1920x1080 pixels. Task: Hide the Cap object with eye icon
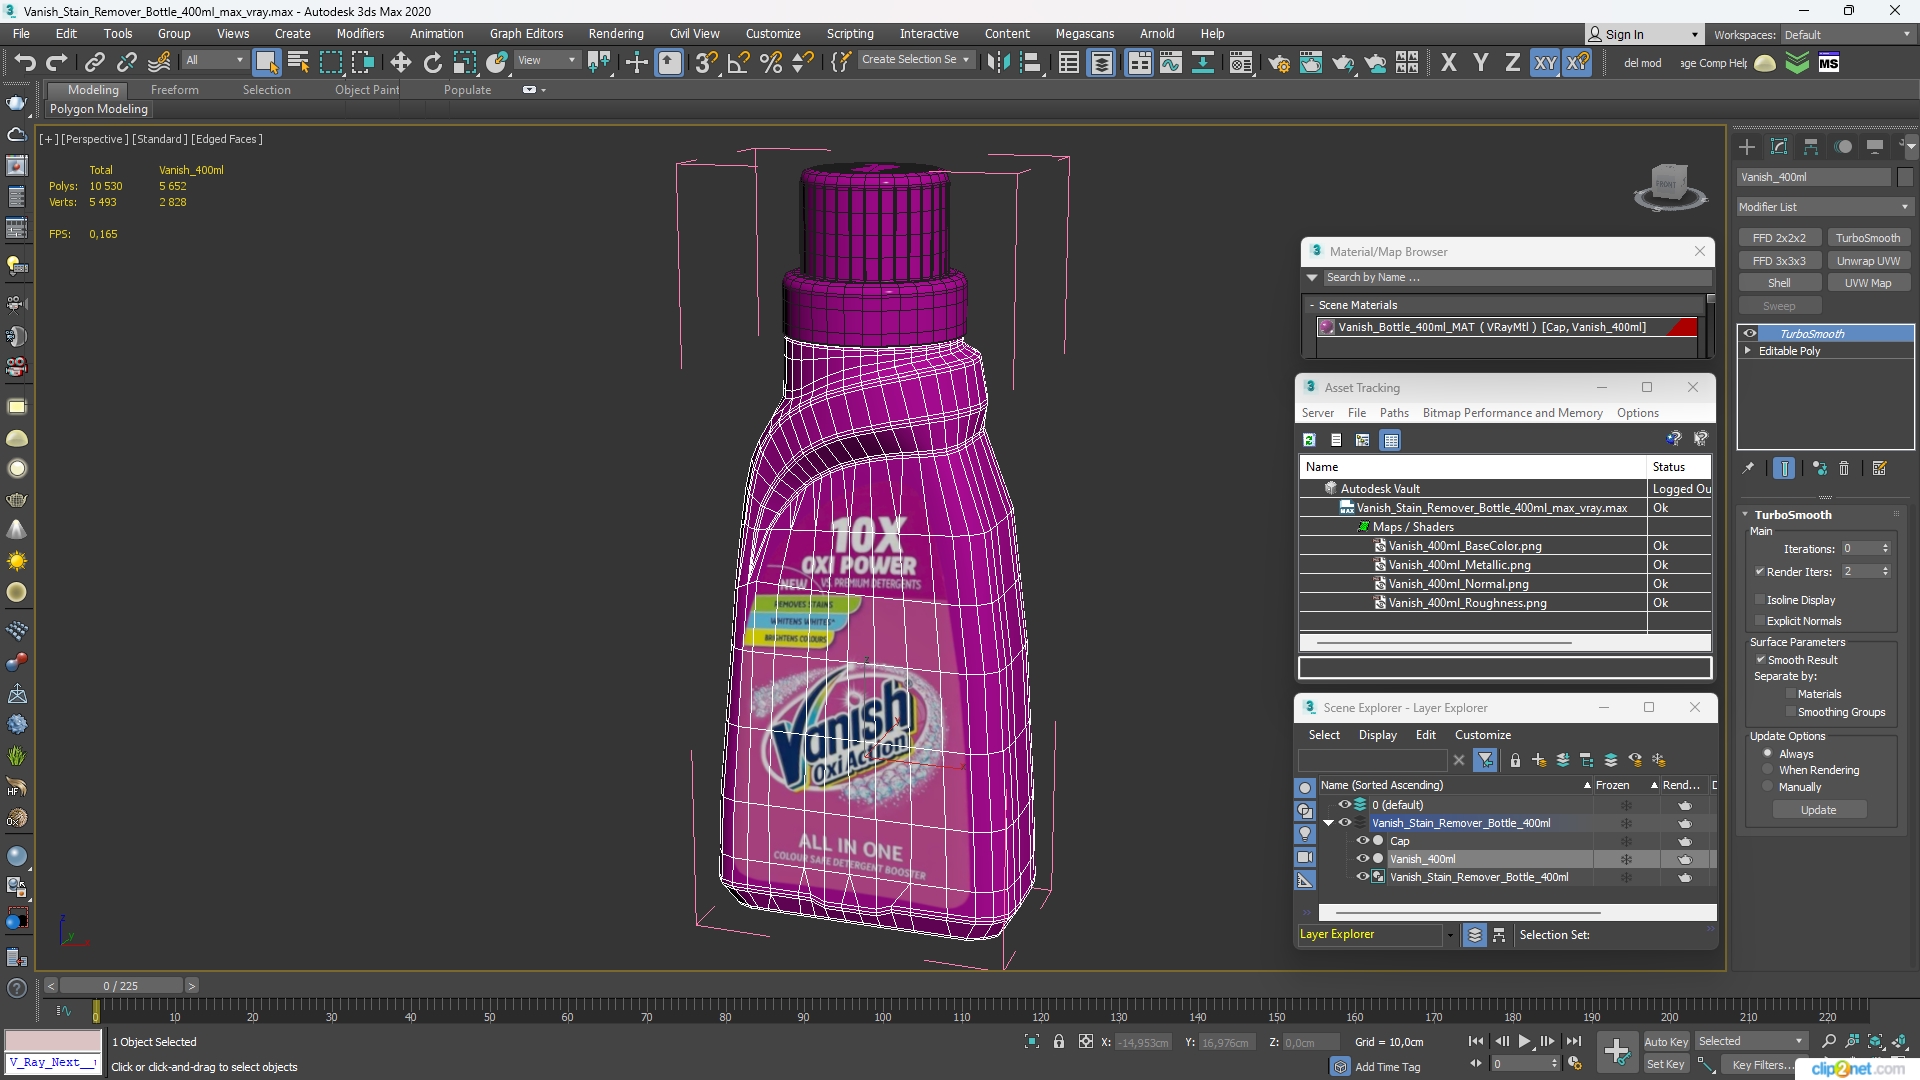(x=1362, y=841)
